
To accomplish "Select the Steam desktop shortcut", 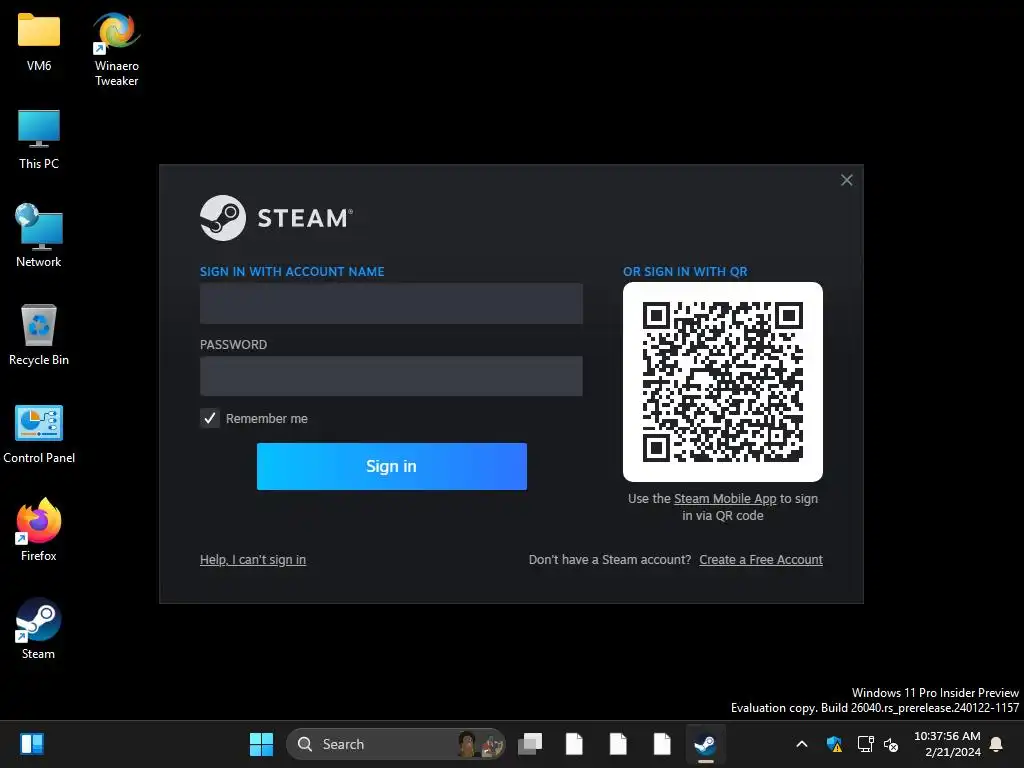I will coord(39,628).
